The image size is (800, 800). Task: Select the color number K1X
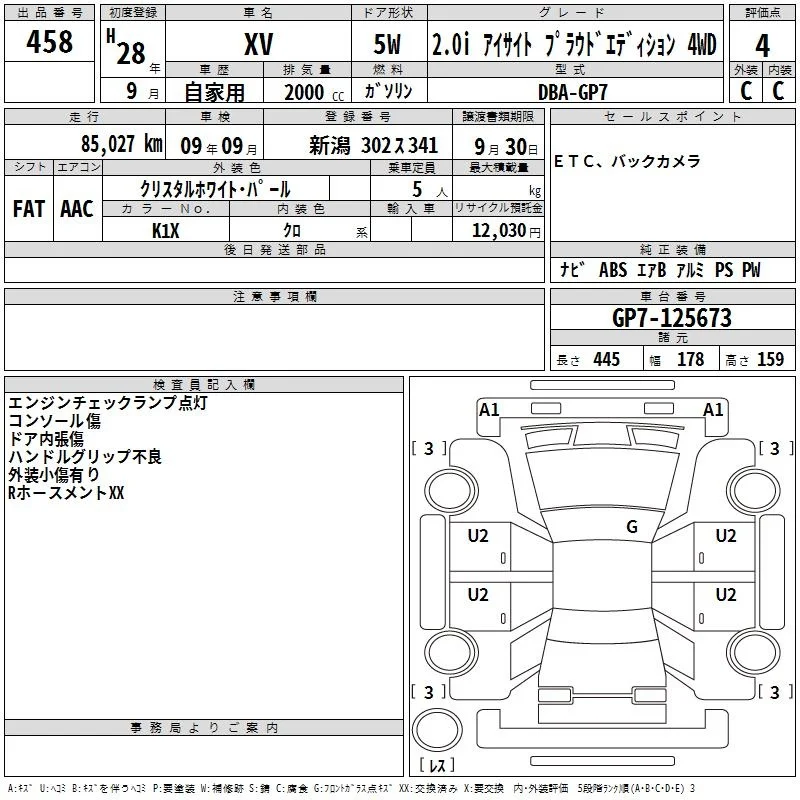pos(166,231)
